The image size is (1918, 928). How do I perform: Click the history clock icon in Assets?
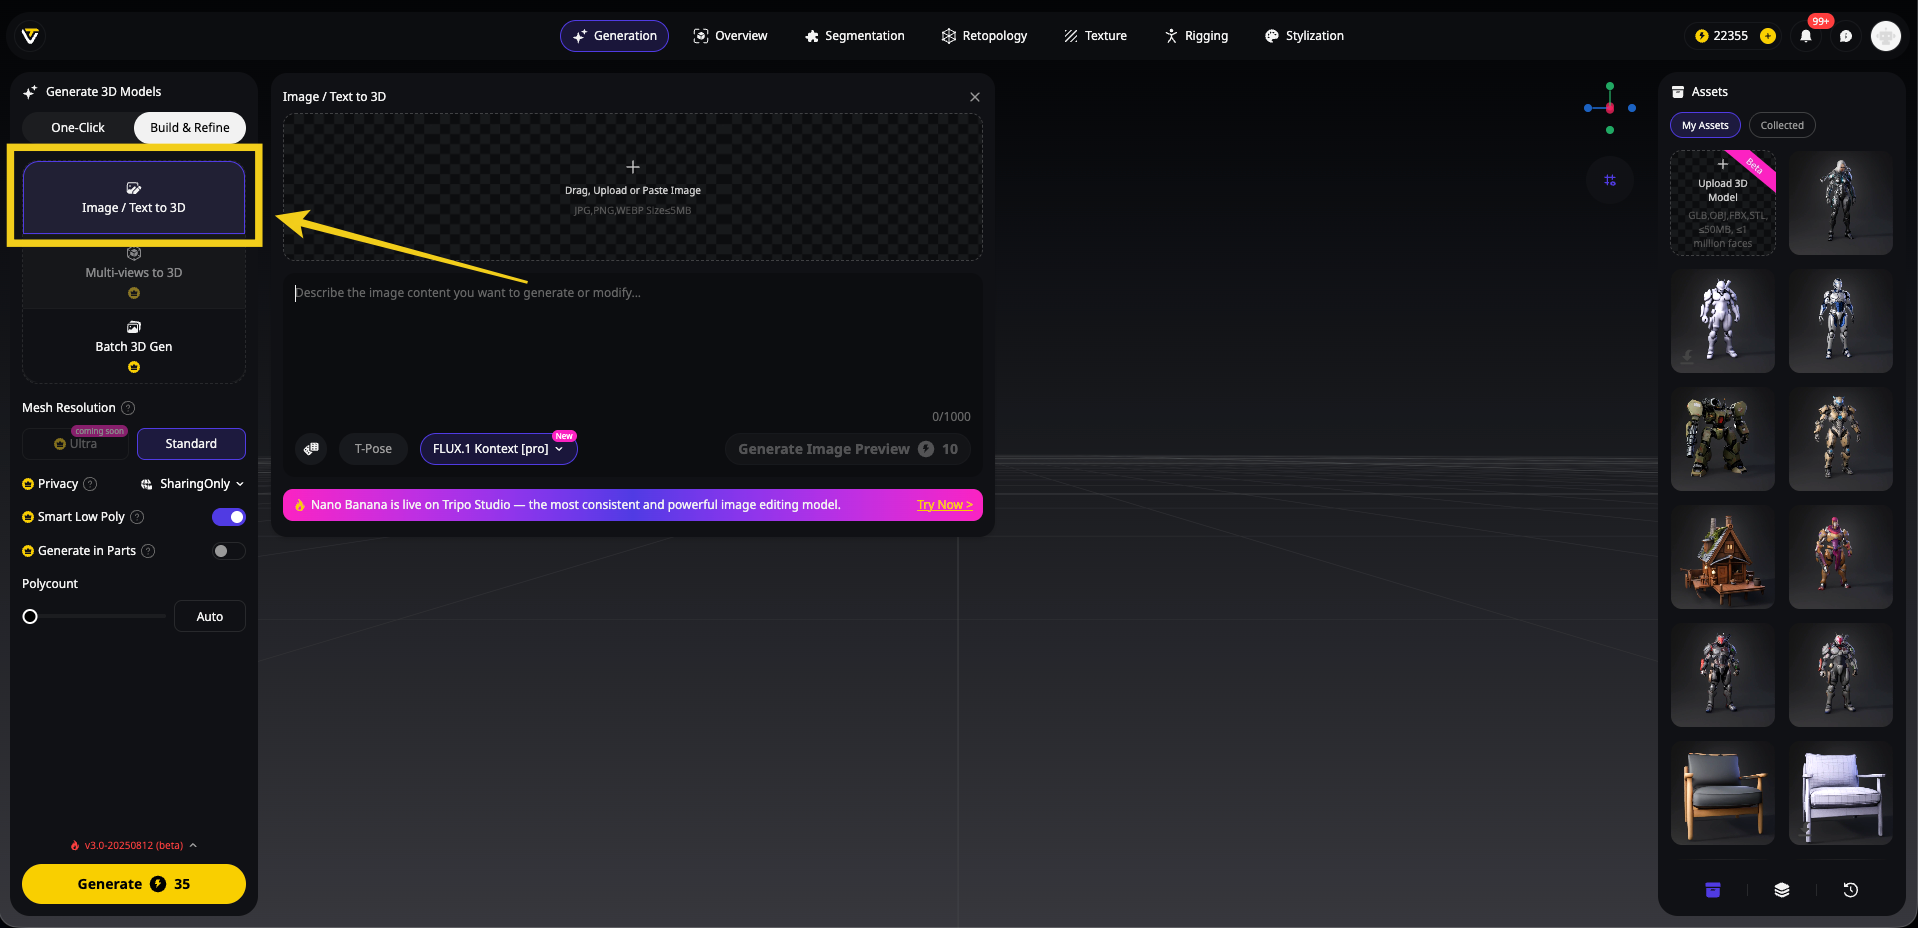pyautogui.click(x=1850, y=890)
